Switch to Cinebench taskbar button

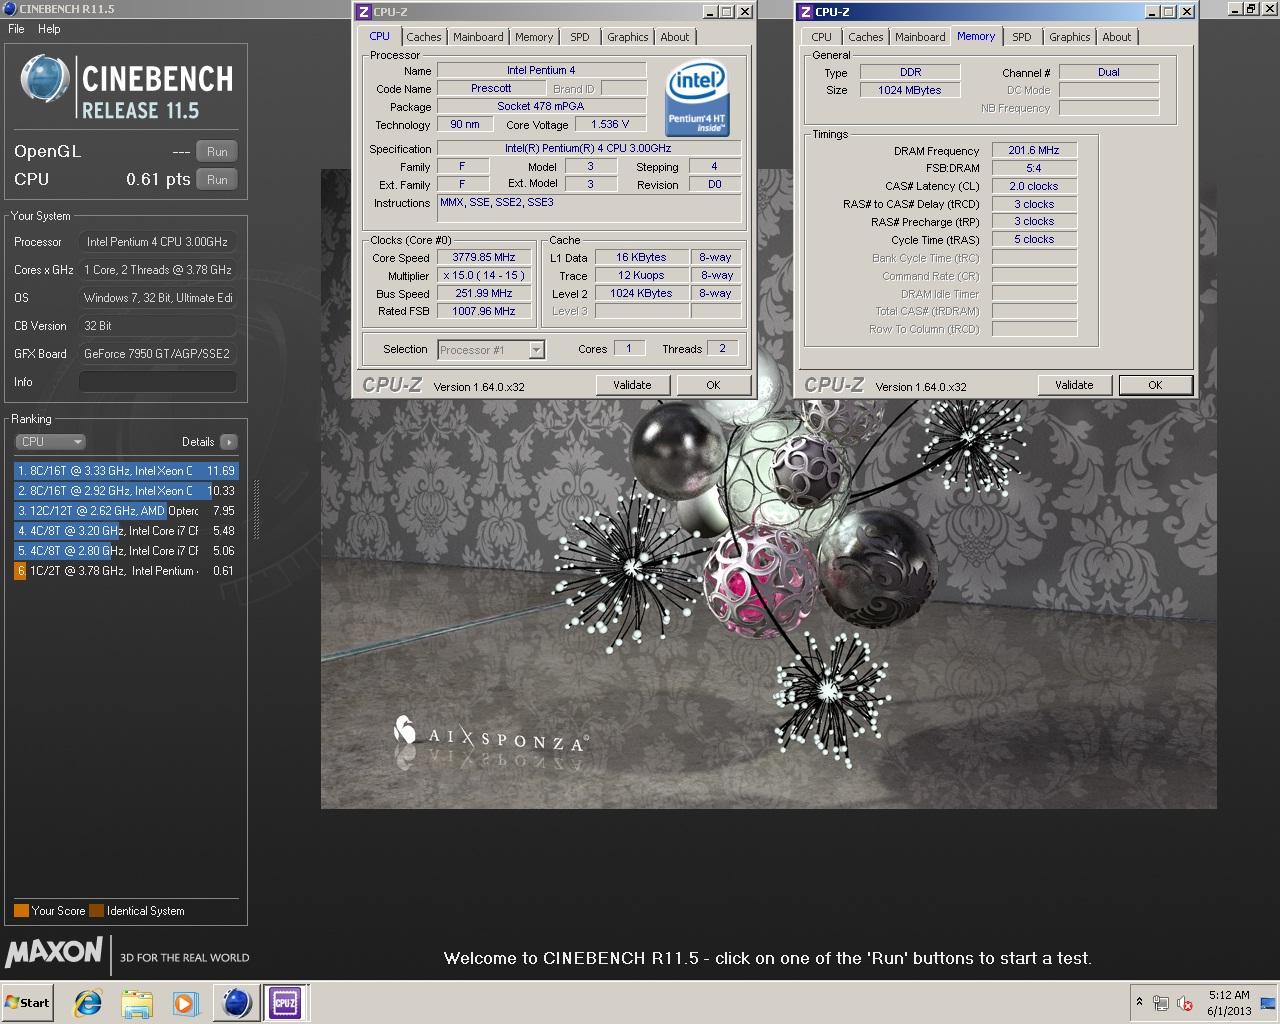click(x=237, y=1003)
